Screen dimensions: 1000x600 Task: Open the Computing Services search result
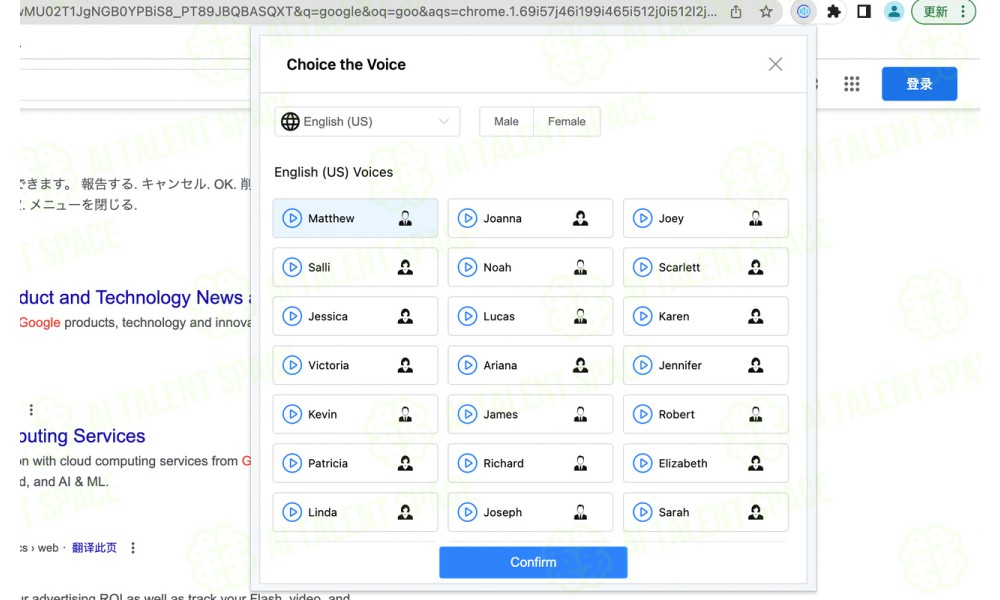[82, 436]
